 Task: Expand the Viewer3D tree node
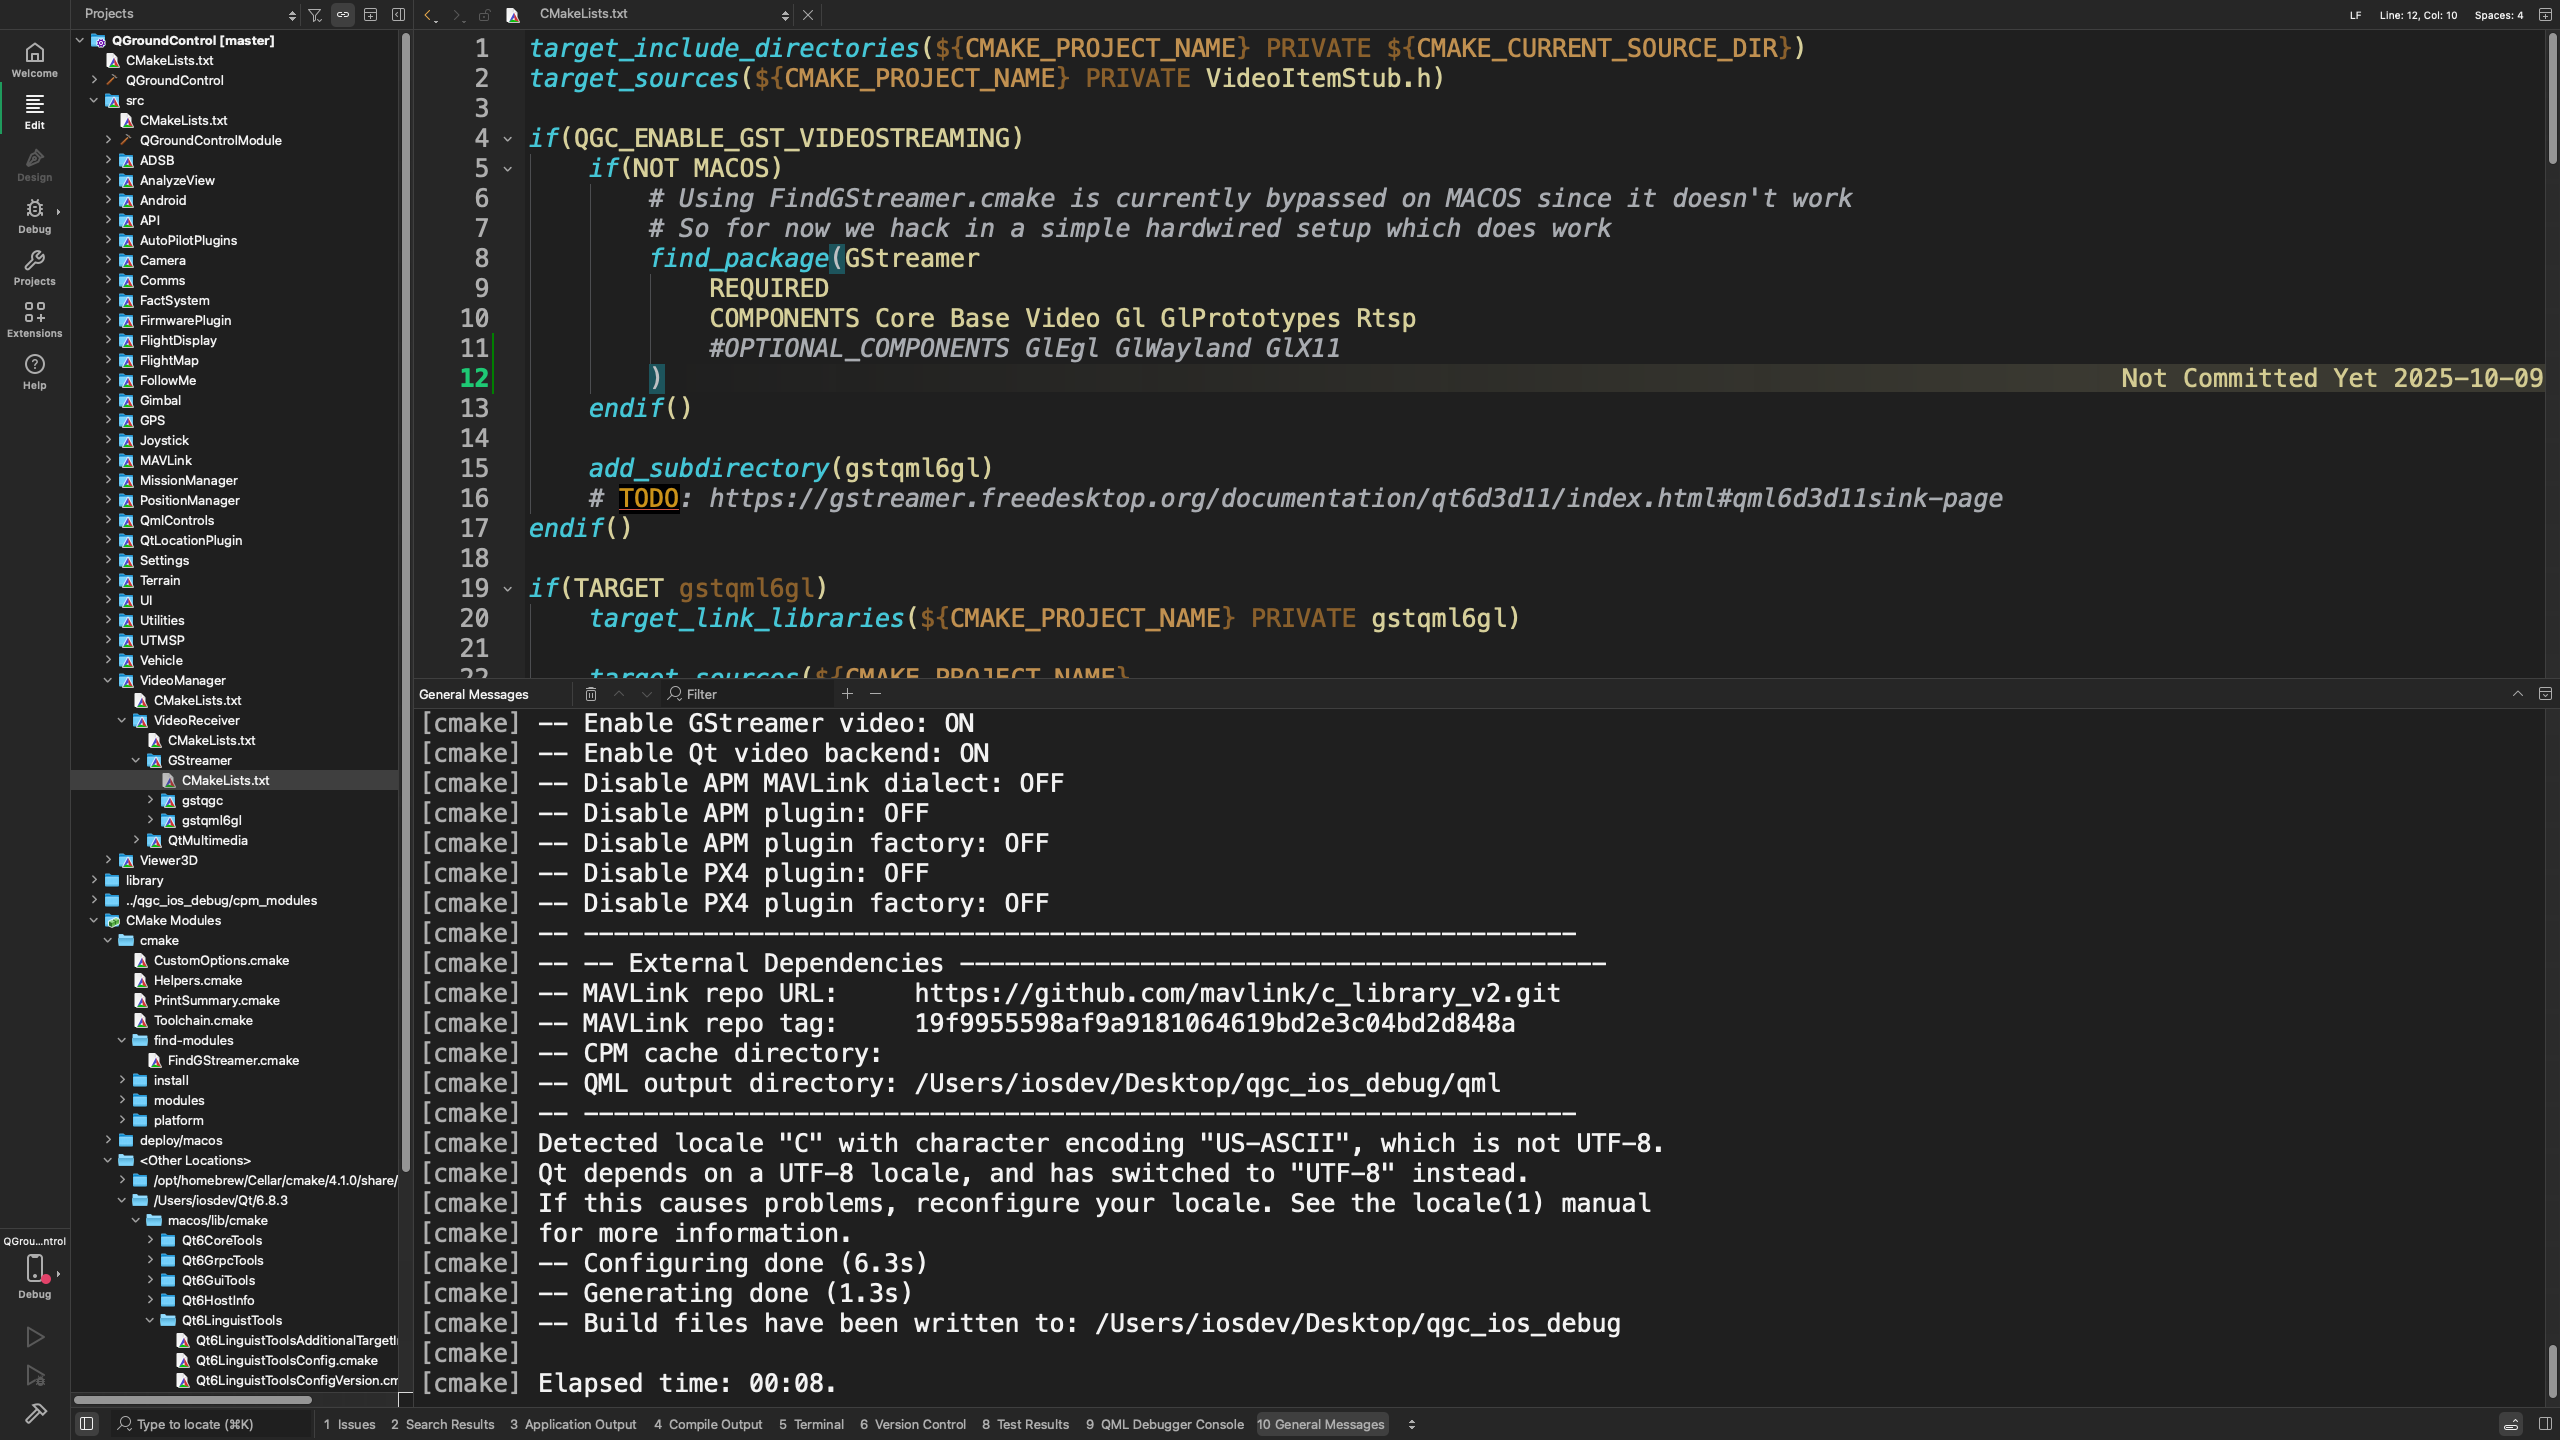pos(108,860)
